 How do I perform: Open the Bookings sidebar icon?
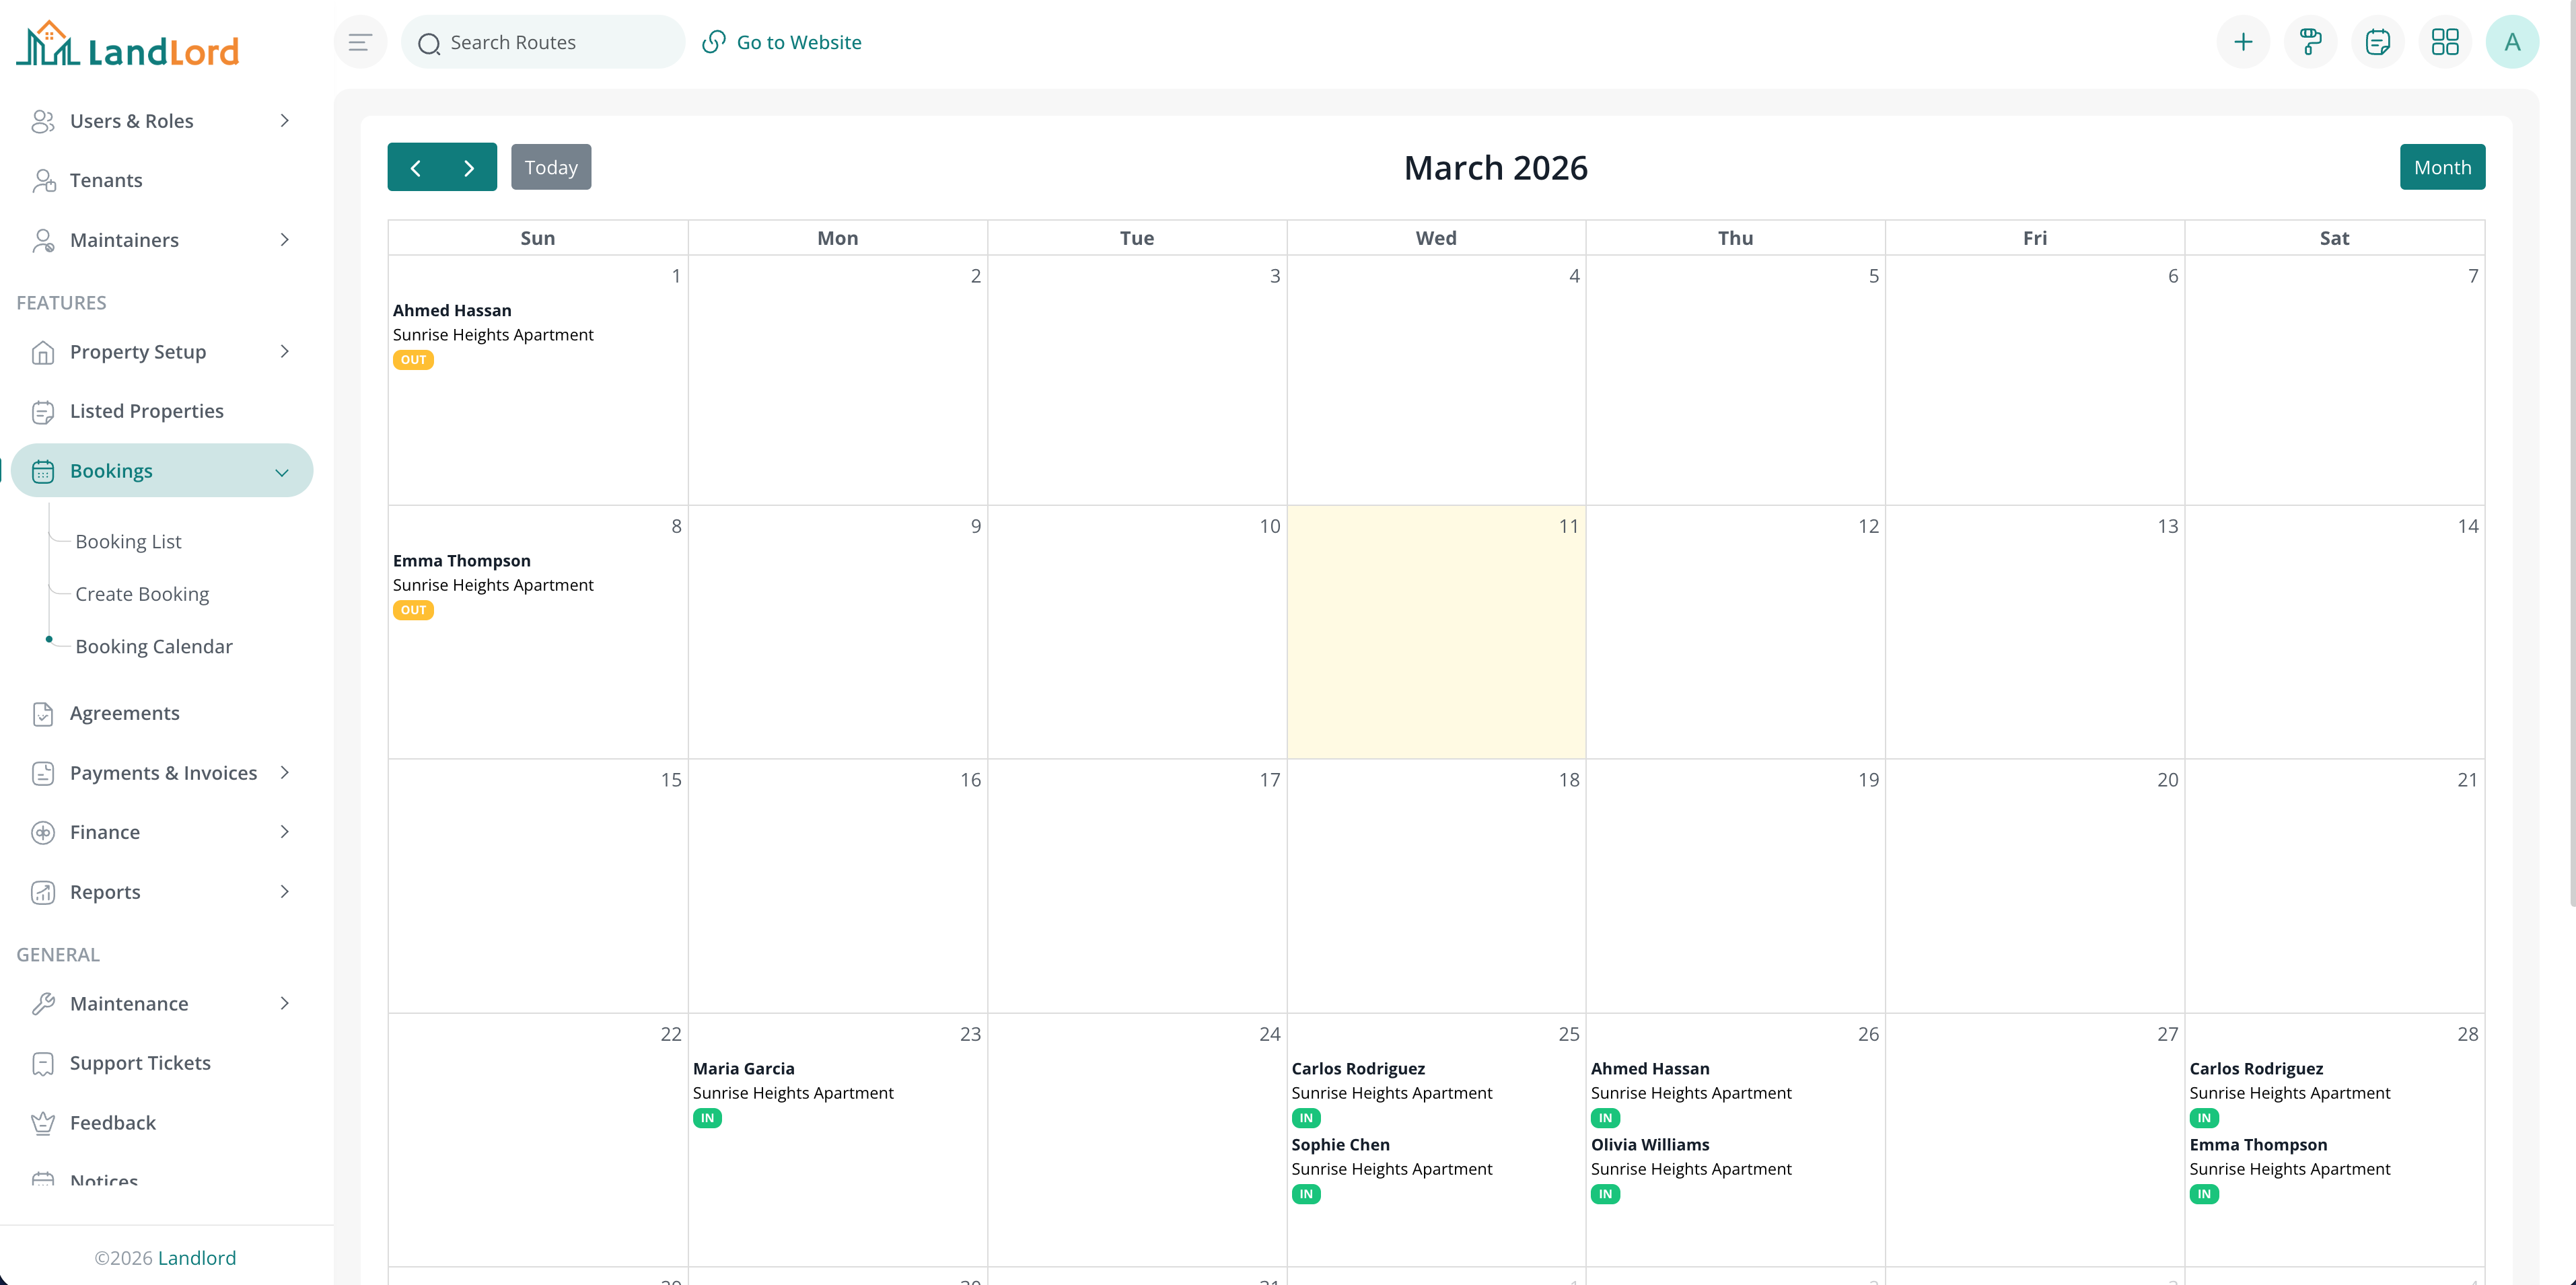44,470
